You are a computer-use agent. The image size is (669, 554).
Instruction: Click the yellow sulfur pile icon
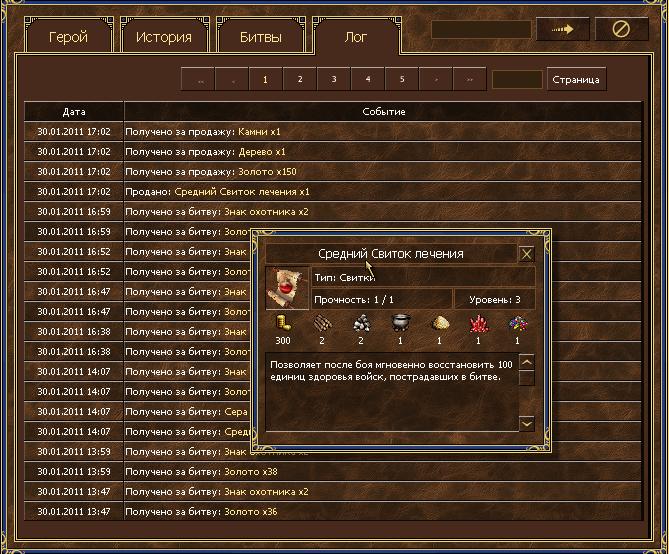tap(439, 323)
